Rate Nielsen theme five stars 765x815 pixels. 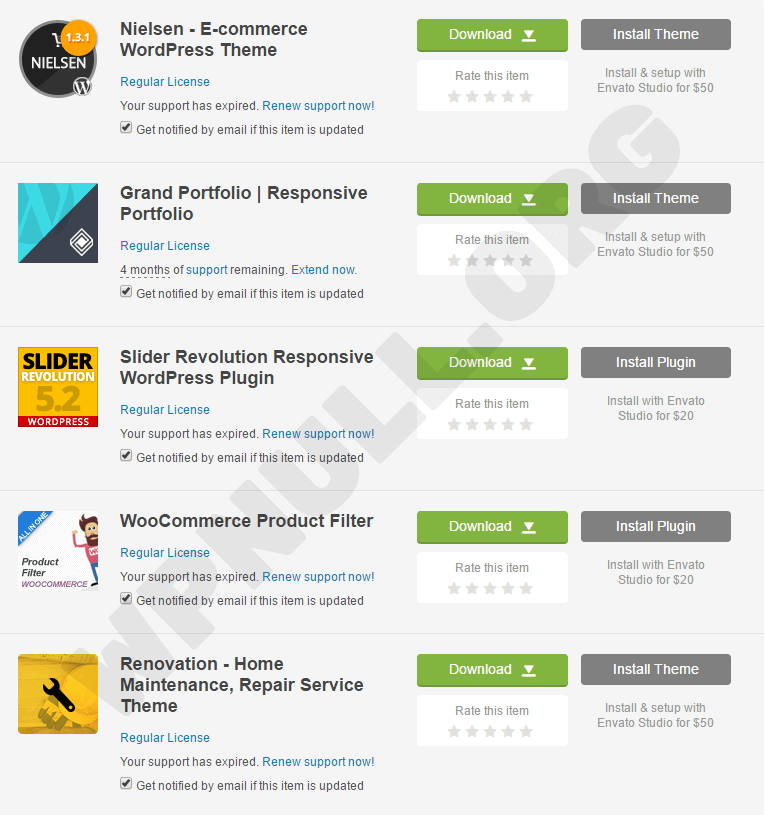tap(526, 96)
